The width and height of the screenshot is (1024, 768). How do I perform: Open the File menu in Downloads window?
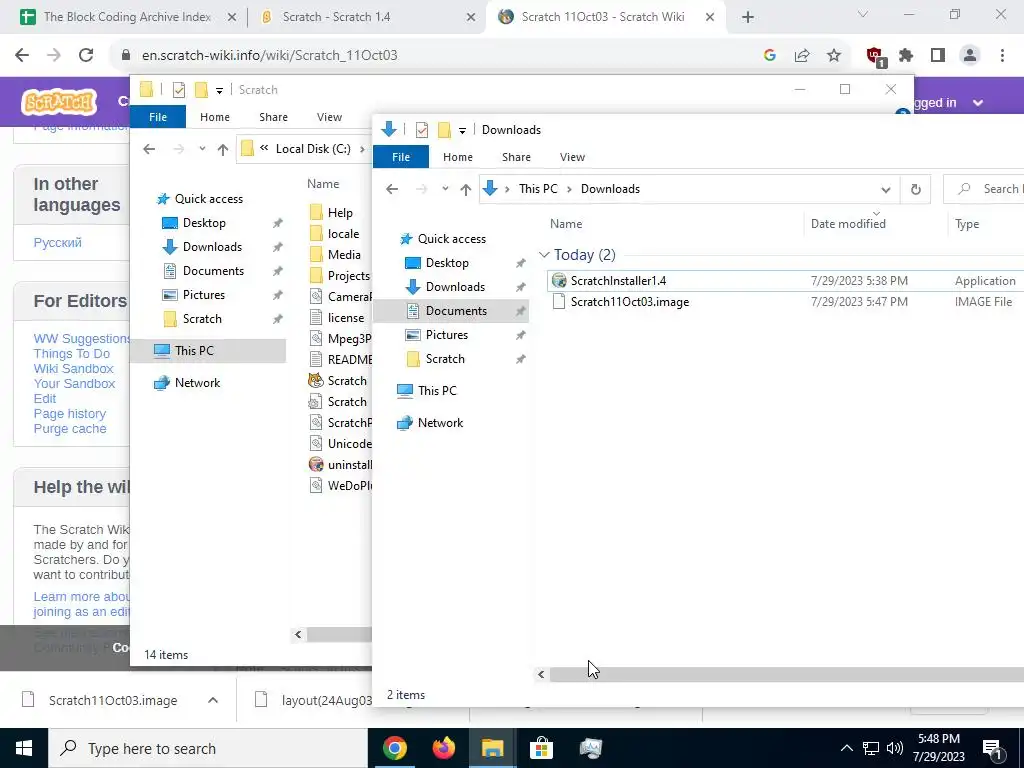pyautogui.click(x=401, y=157)
